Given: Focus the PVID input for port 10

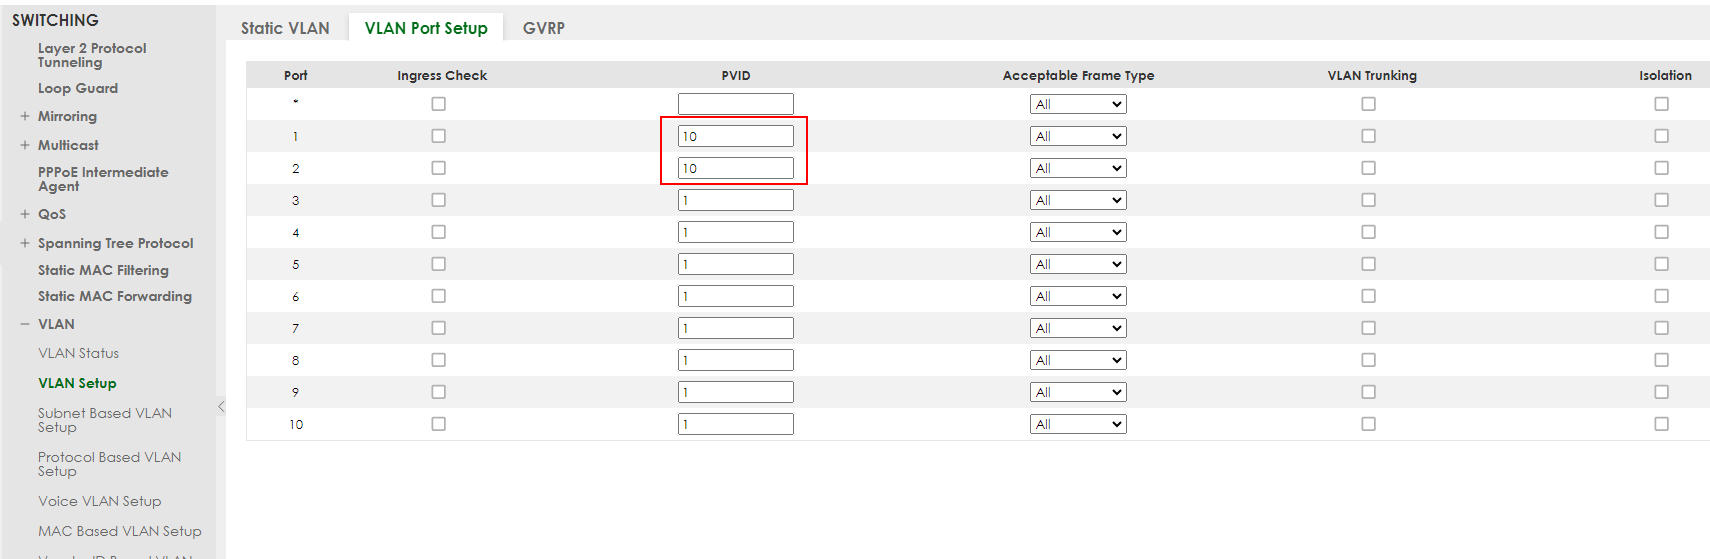Looking at the screenshot, I should click(x=735, y=424).
